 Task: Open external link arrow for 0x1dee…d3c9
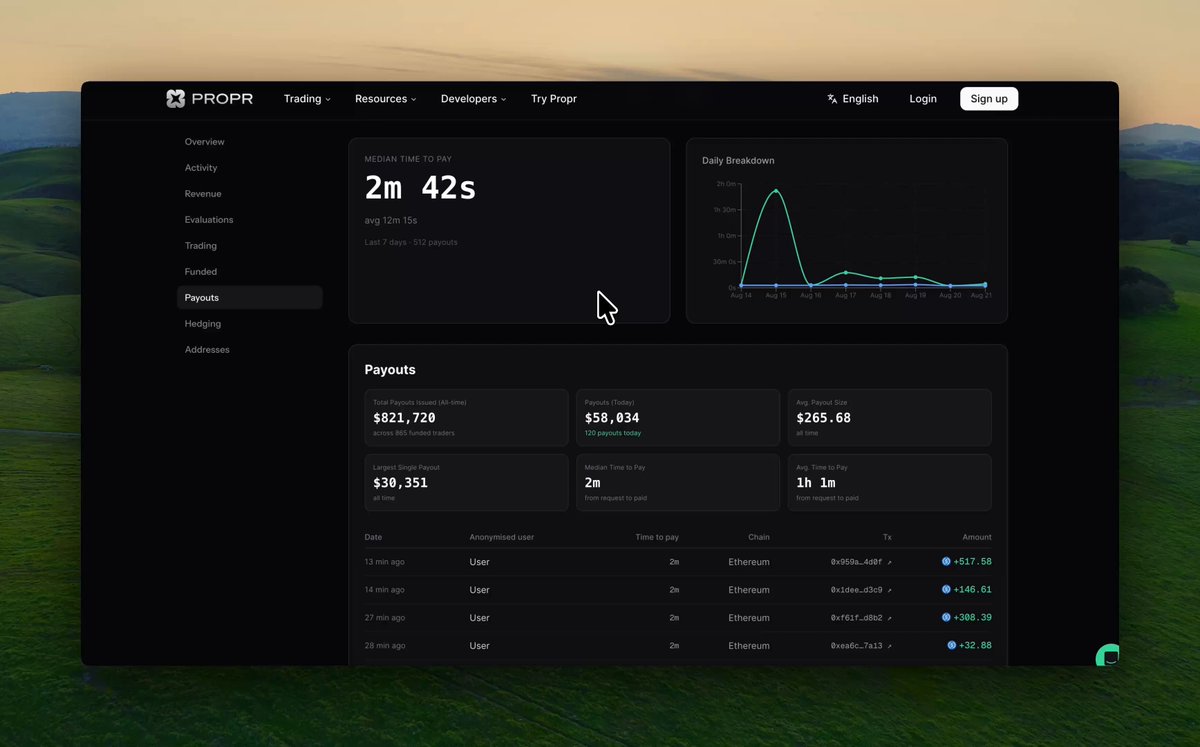[x=889, y=590]
